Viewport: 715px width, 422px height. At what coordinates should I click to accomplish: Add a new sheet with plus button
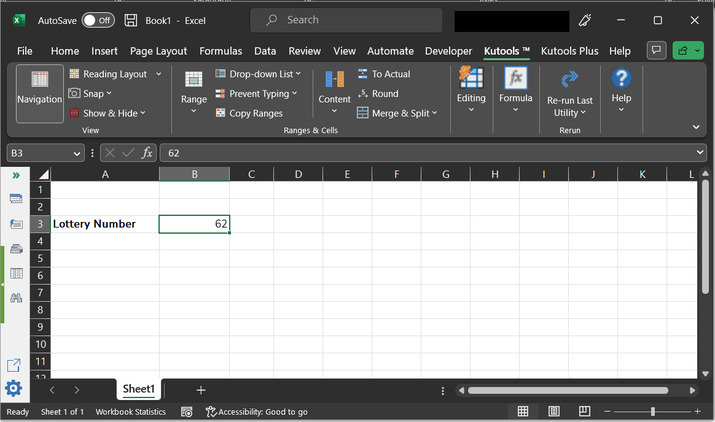click(x=201, y=389)
